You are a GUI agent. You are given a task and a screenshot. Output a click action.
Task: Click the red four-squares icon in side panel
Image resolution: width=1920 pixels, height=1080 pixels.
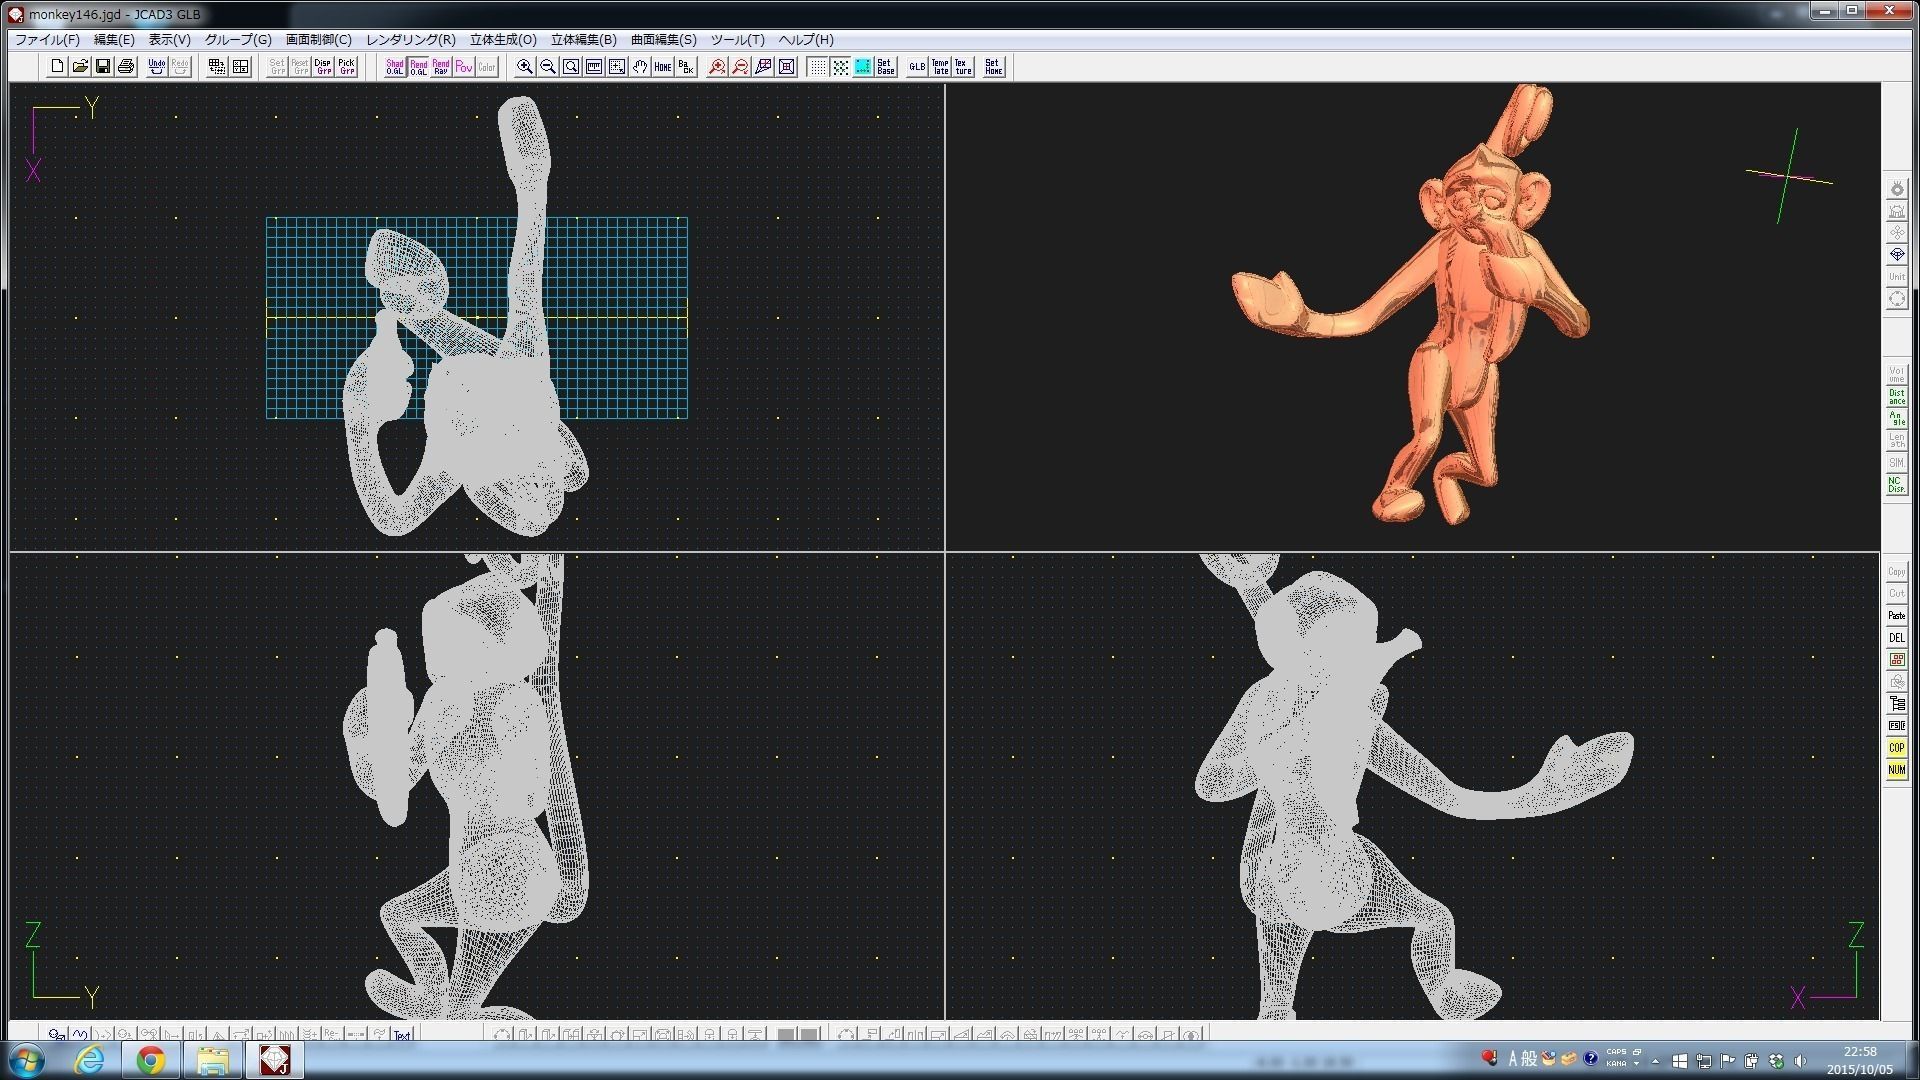(x=1896, y=660)
